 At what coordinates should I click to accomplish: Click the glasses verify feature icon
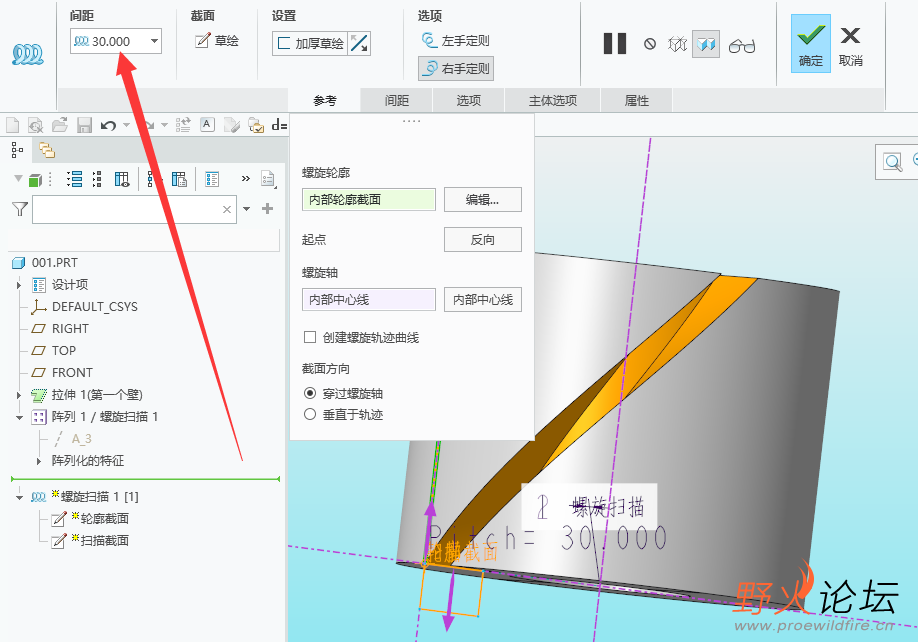point(742,45)
